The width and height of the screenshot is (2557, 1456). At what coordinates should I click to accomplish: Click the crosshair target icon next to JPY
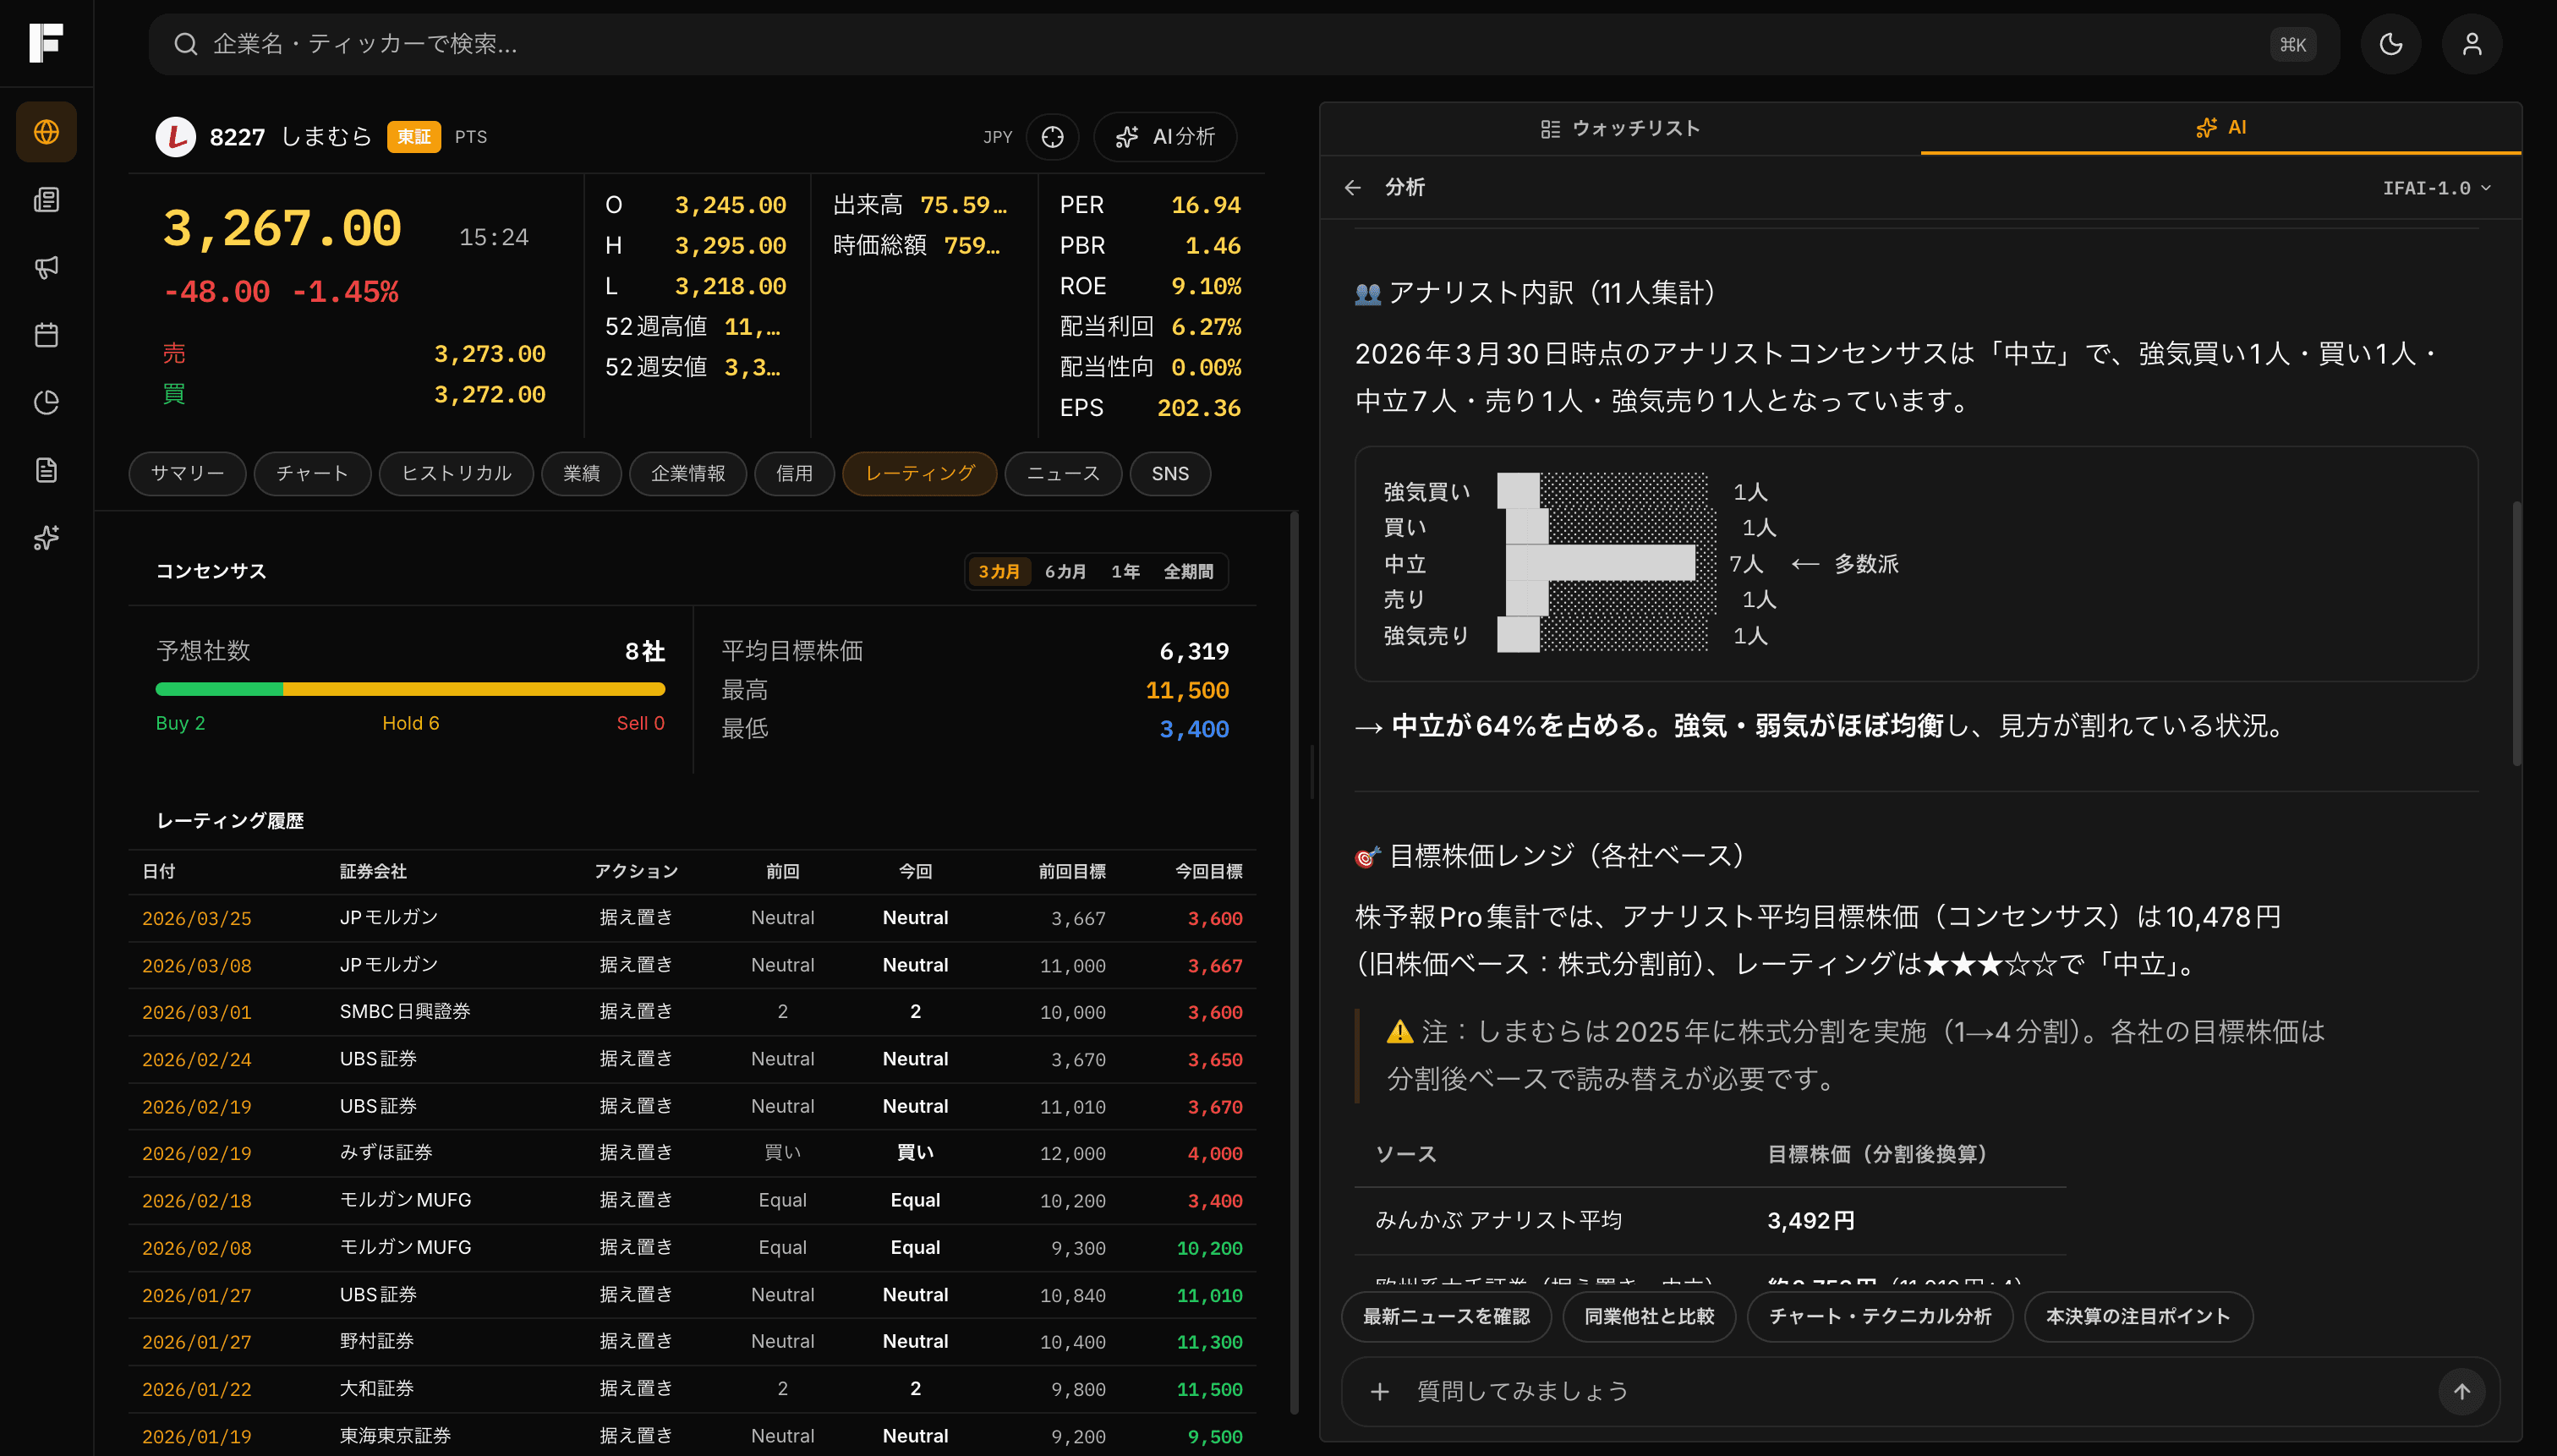[x=1052, y=137]
